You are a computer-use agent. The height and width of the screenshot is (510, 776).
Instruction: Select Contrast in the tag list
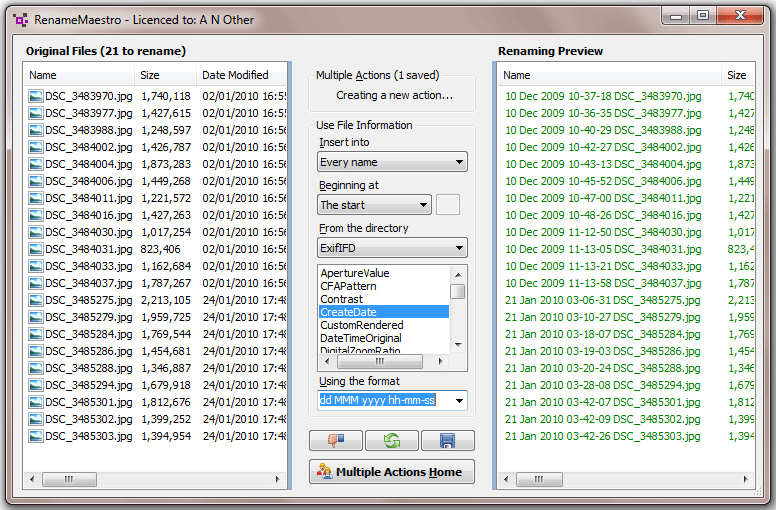(341, 299)
